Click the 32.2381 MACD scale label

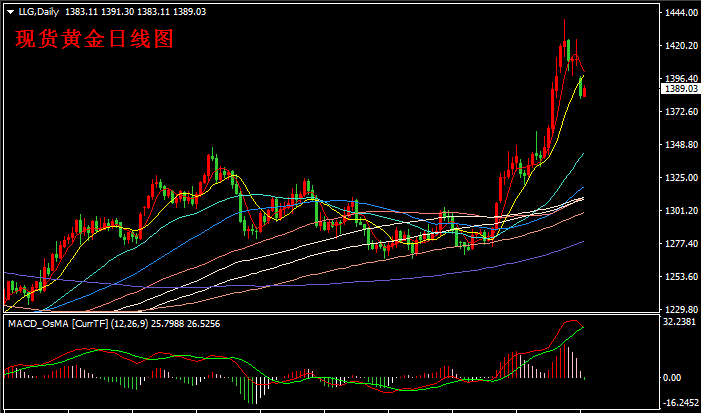(x=681, y=322)
